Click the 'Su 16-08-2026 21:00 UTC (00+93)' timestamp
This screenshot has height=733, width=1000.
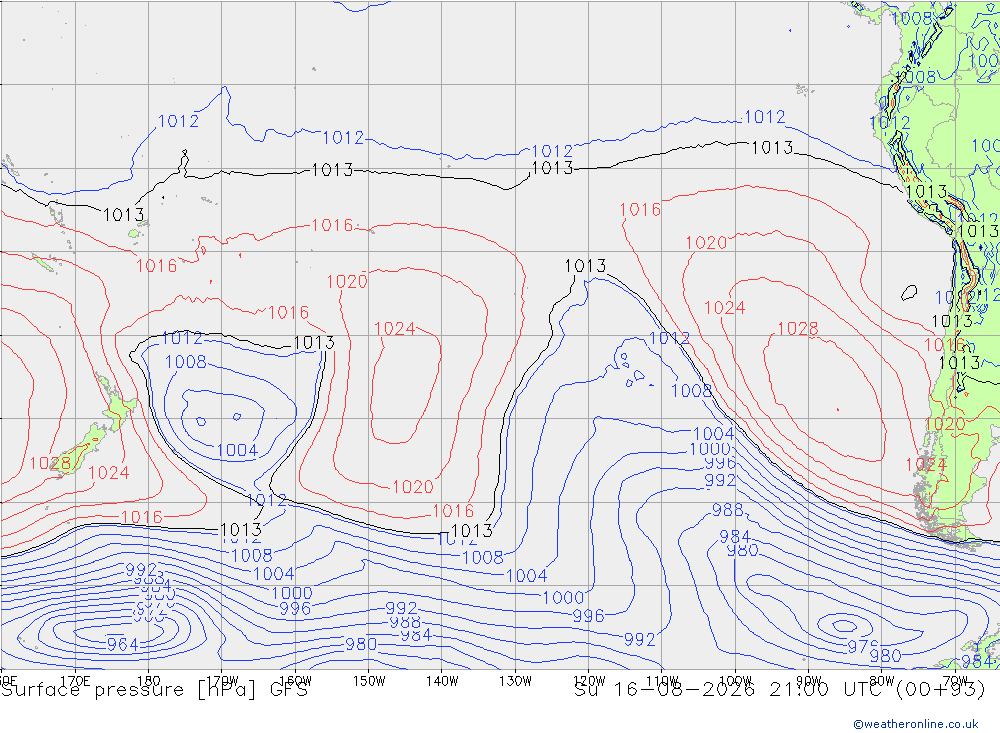coord(779,690)
